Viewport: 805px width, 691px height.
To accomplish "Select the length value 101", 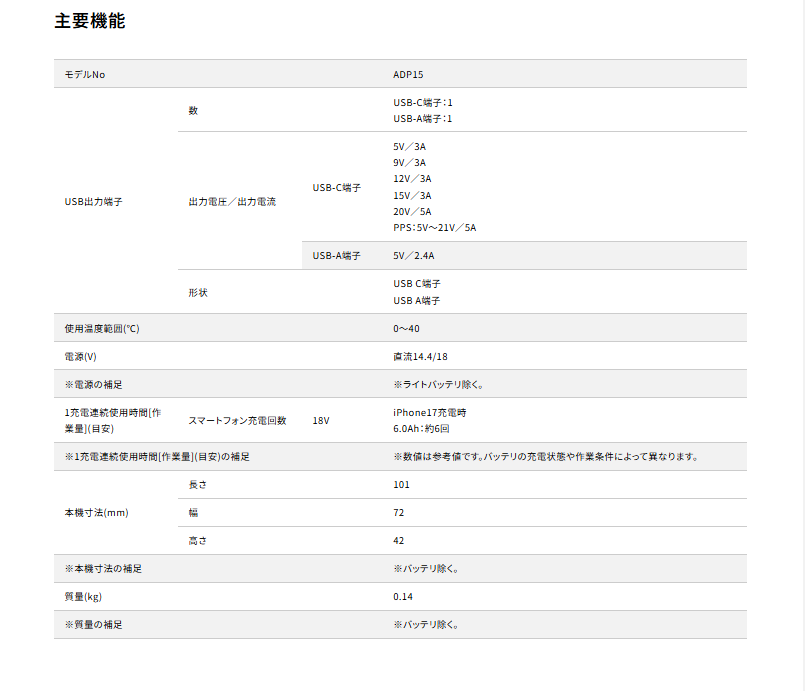I will click(x=402, y=484).
